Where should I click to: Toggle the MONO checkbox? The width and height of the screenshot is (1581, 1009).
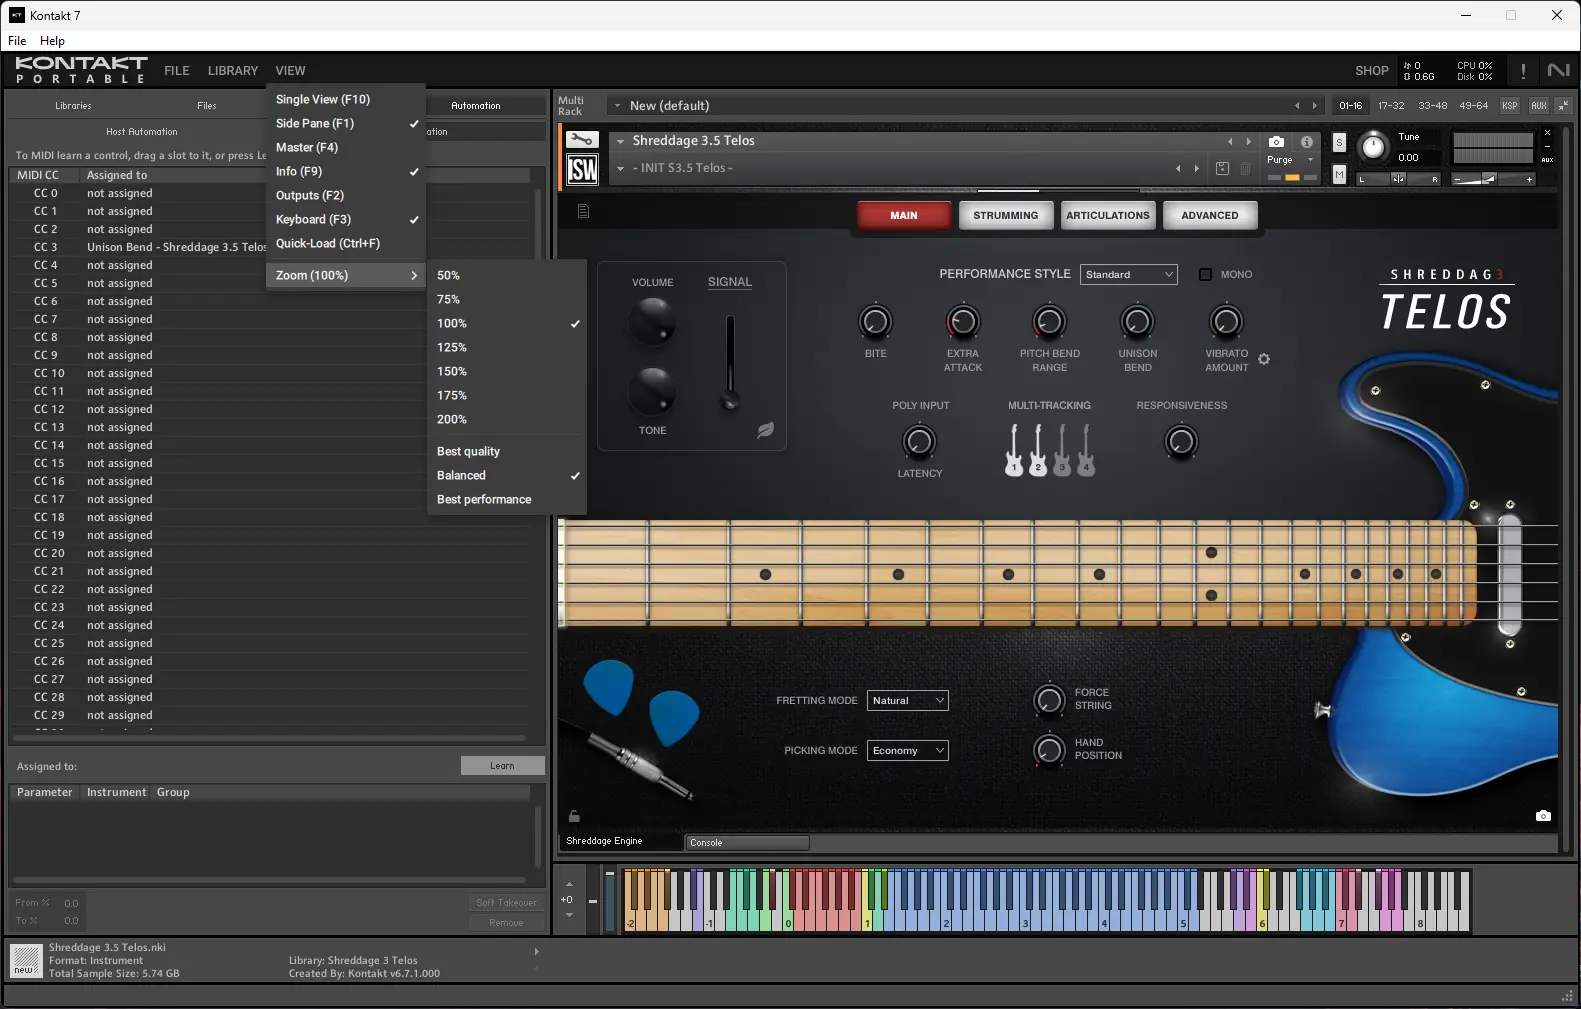1205,274
